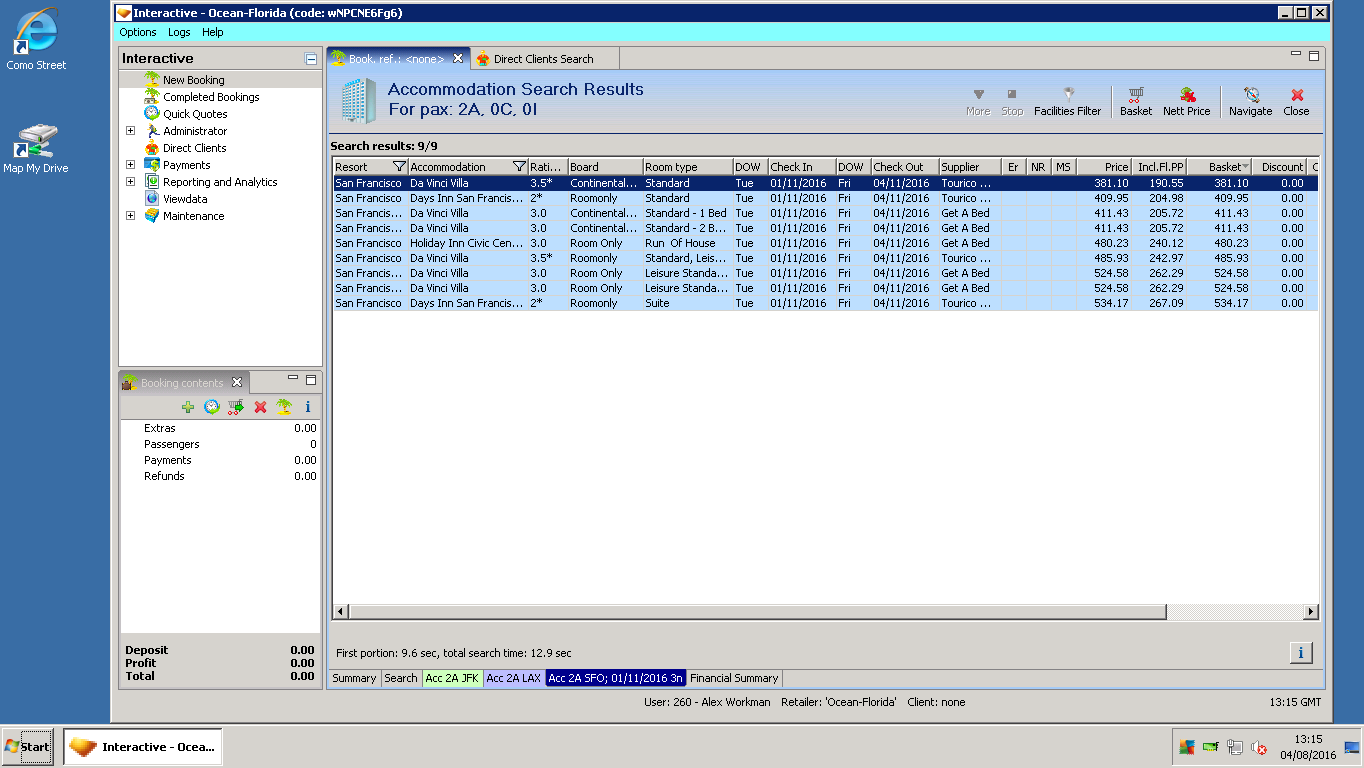Open the Help menu
This screenshot has height=768, width=1364.
click(212, 32)
